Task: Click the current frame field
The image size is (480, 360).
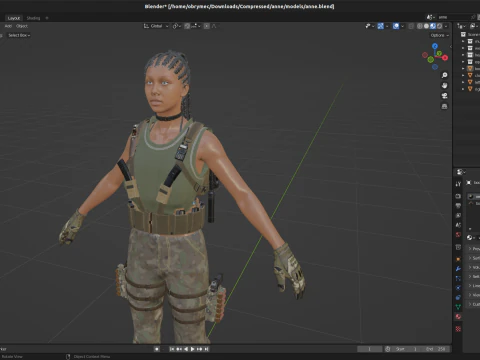Action: click(369, 349)
